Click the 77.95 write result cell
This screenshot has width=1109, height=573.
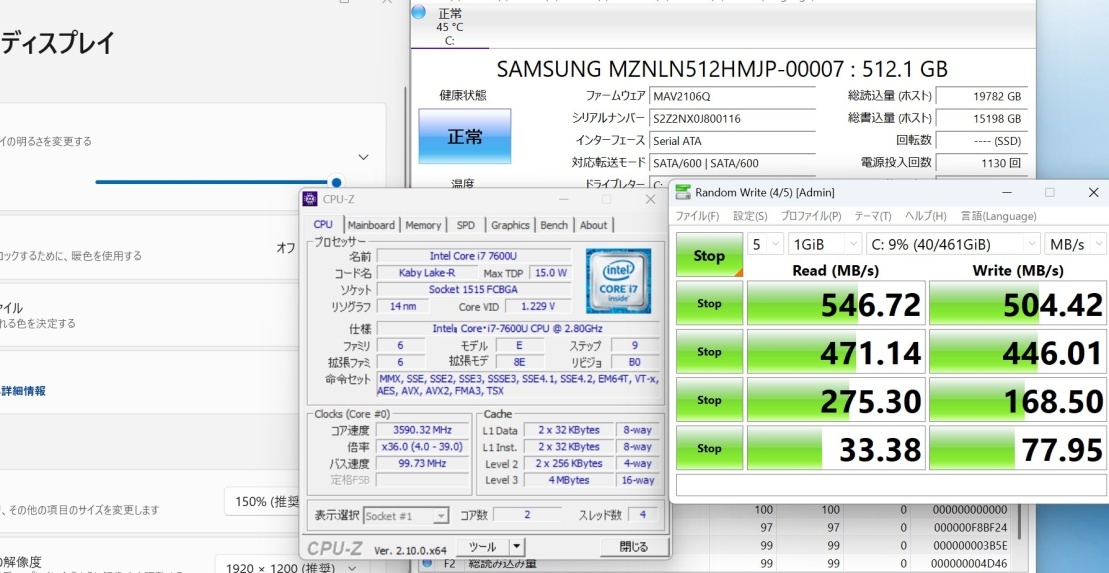(x=1018, y=448)
